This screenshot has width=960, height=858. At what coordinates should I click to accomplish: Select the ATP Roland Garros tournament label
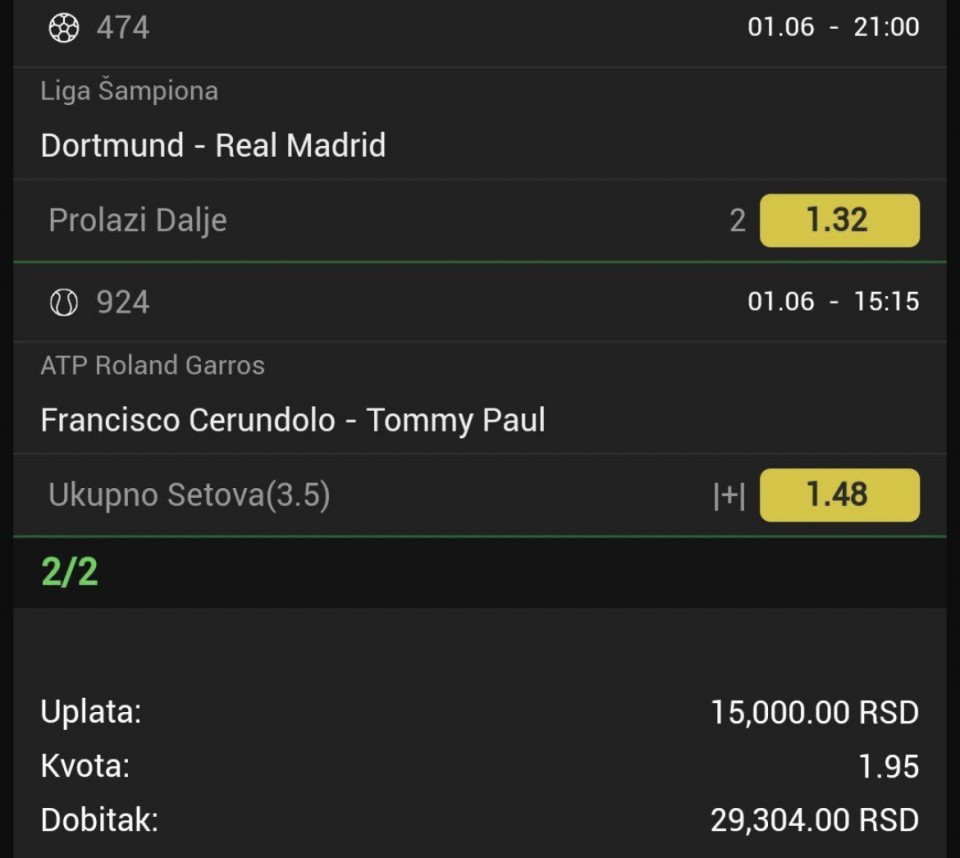[x=153, y=365]
